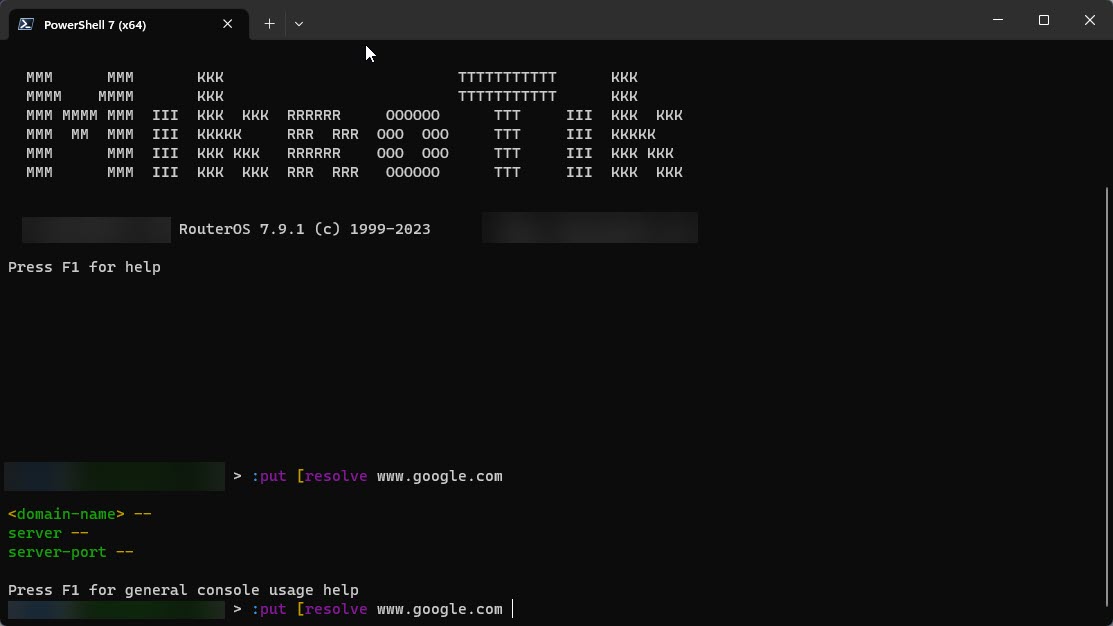Close the terminal window
The image size is (1113, 626).
1090,20
